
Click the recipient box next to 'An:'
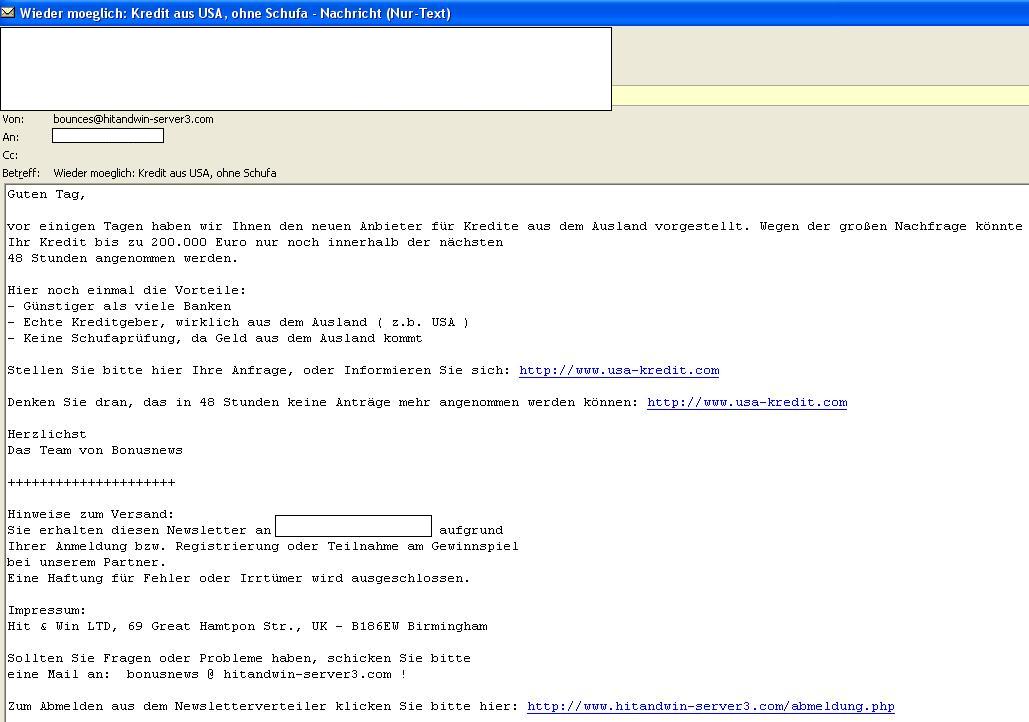click(x=108, y=136)
